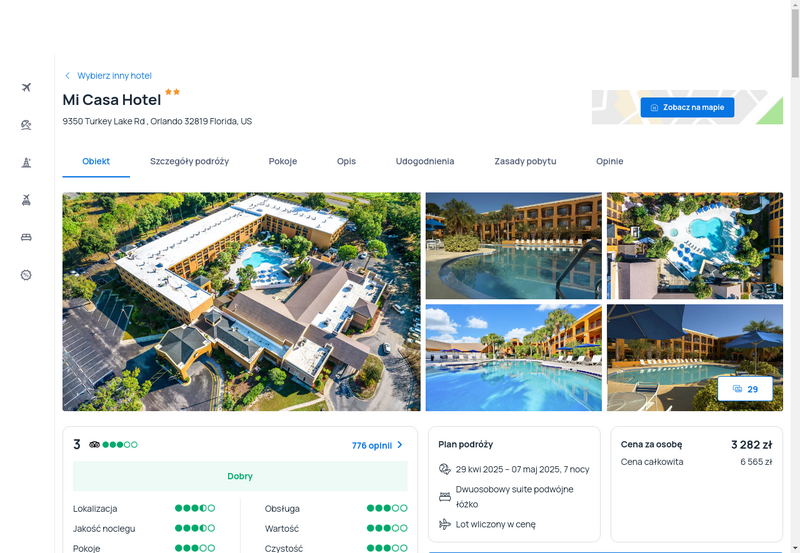Image resolution: width=800 pixels, height=553 pixels.
Task: Switch to the Opinie tab
Action: pyautogui.click(x=609, y=161)
